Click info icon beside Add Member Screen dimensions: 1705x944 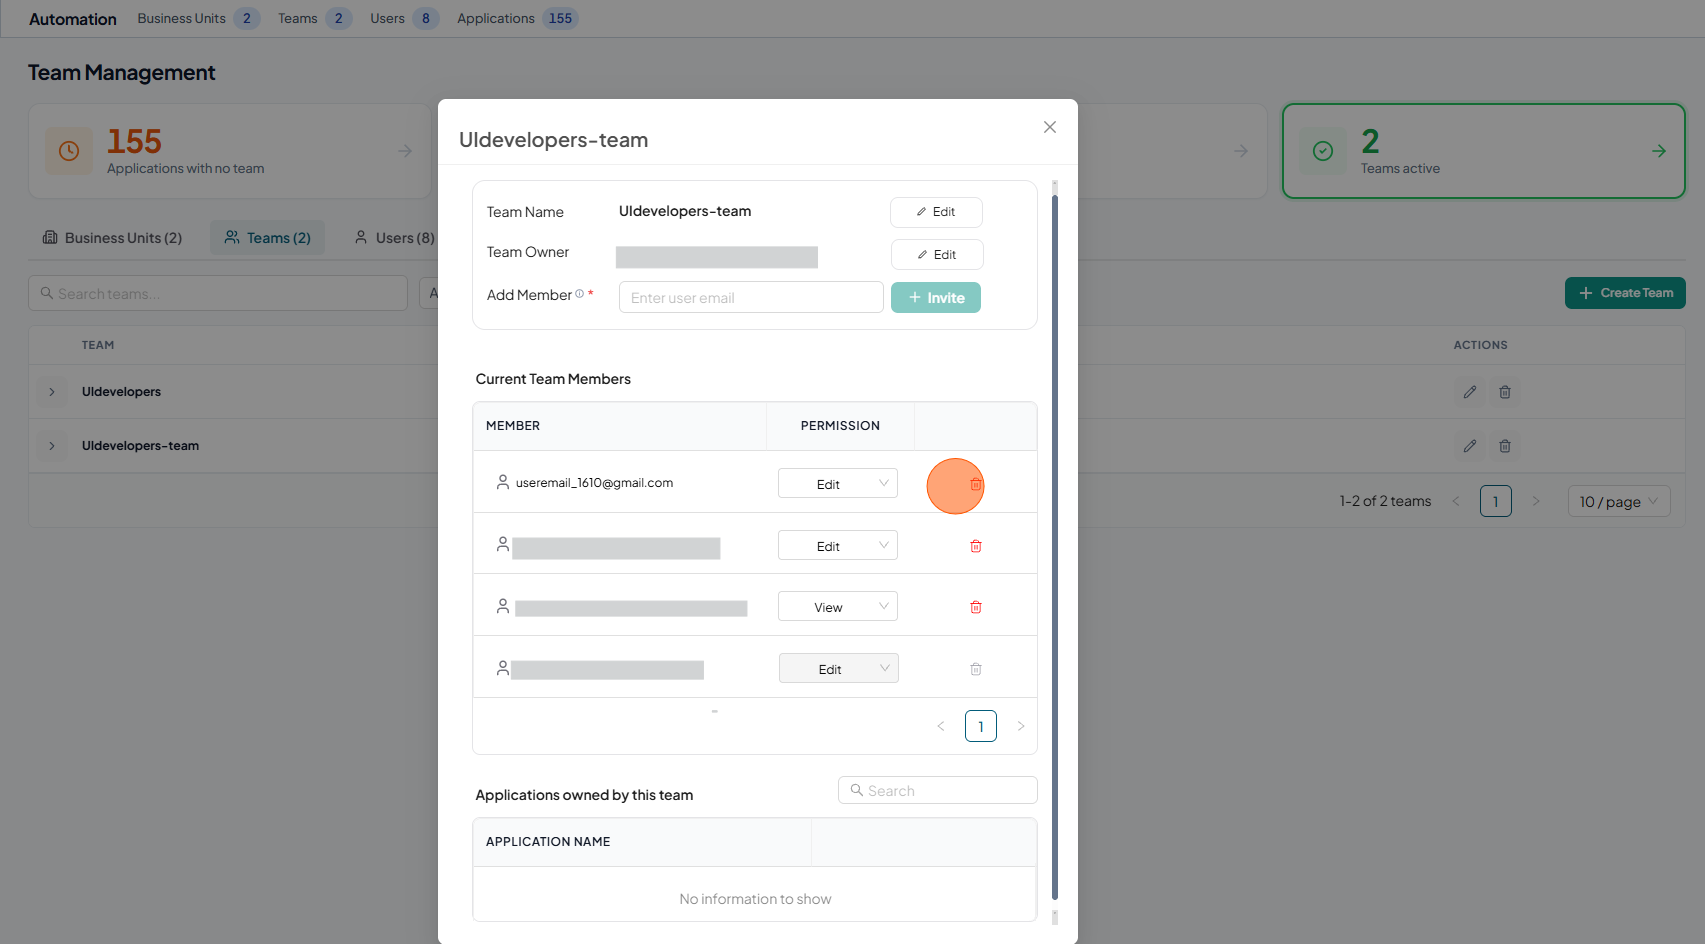click(580, 294)
